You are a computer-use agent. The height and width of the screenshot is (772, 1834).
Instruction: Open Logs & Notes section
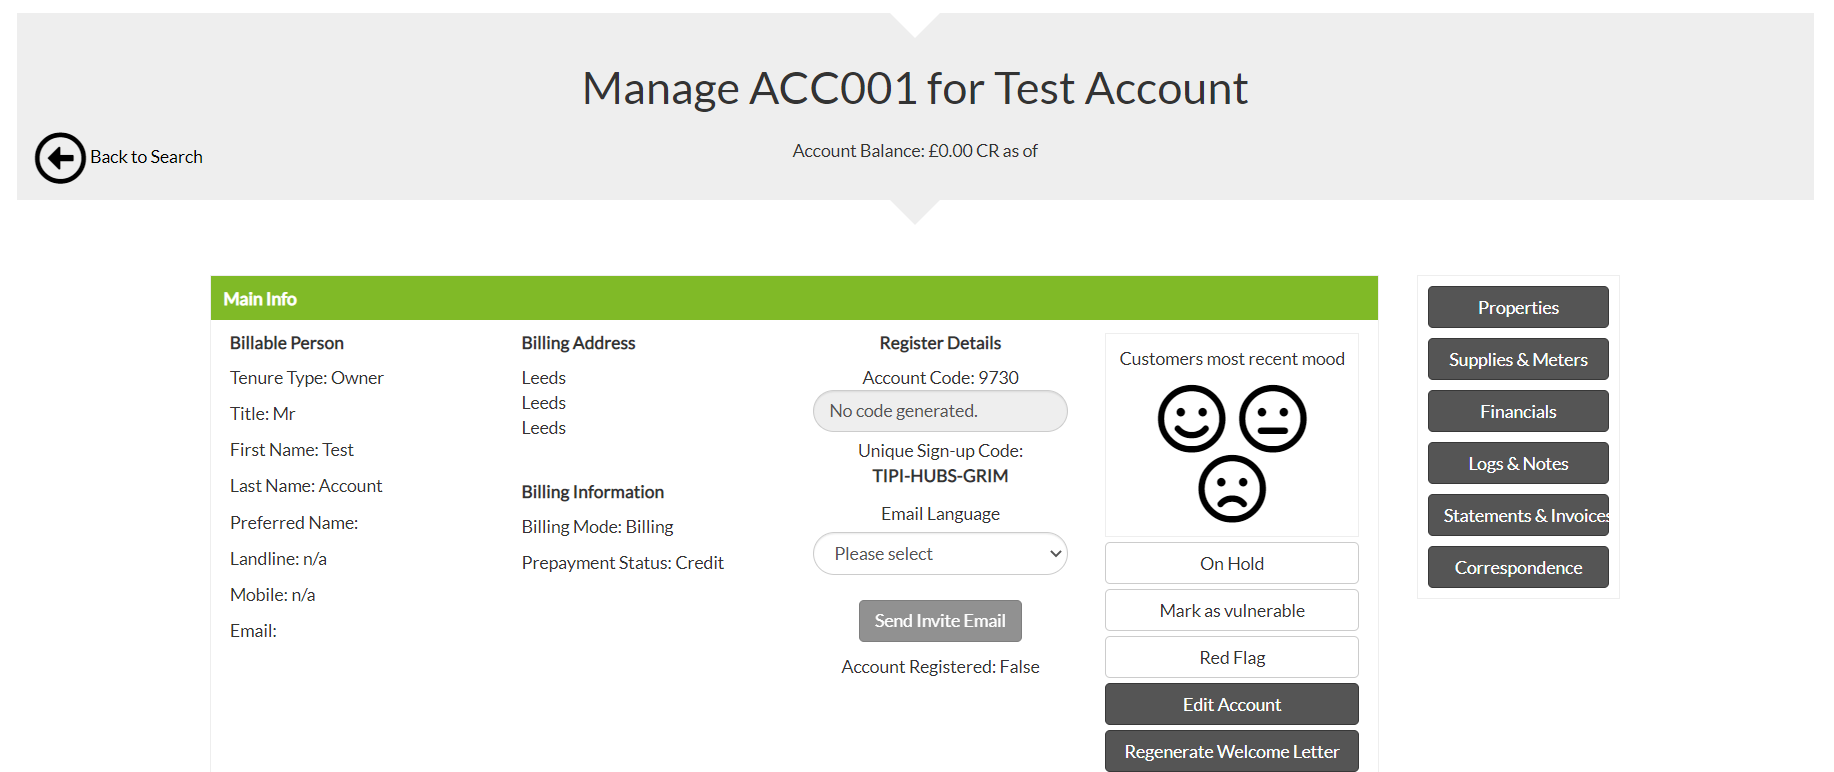point(1517,463)
